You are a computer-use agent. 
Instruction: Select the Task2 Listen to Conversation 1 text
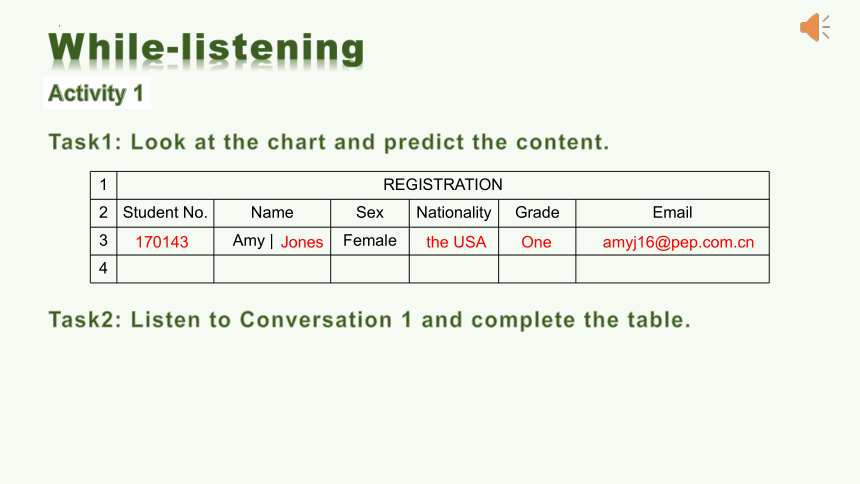[370, 320]
